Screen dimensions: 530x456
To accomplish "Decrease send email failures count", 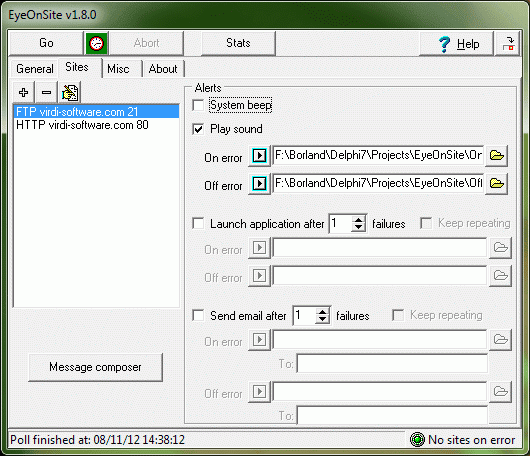I will [x=322, y=319].
